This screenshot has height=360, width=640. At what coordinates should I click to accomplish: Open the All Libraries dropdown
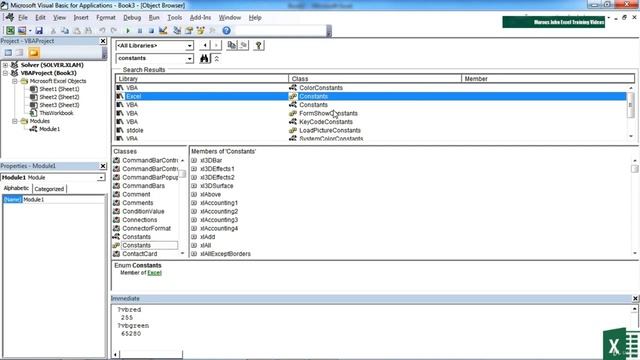point(189,46)
